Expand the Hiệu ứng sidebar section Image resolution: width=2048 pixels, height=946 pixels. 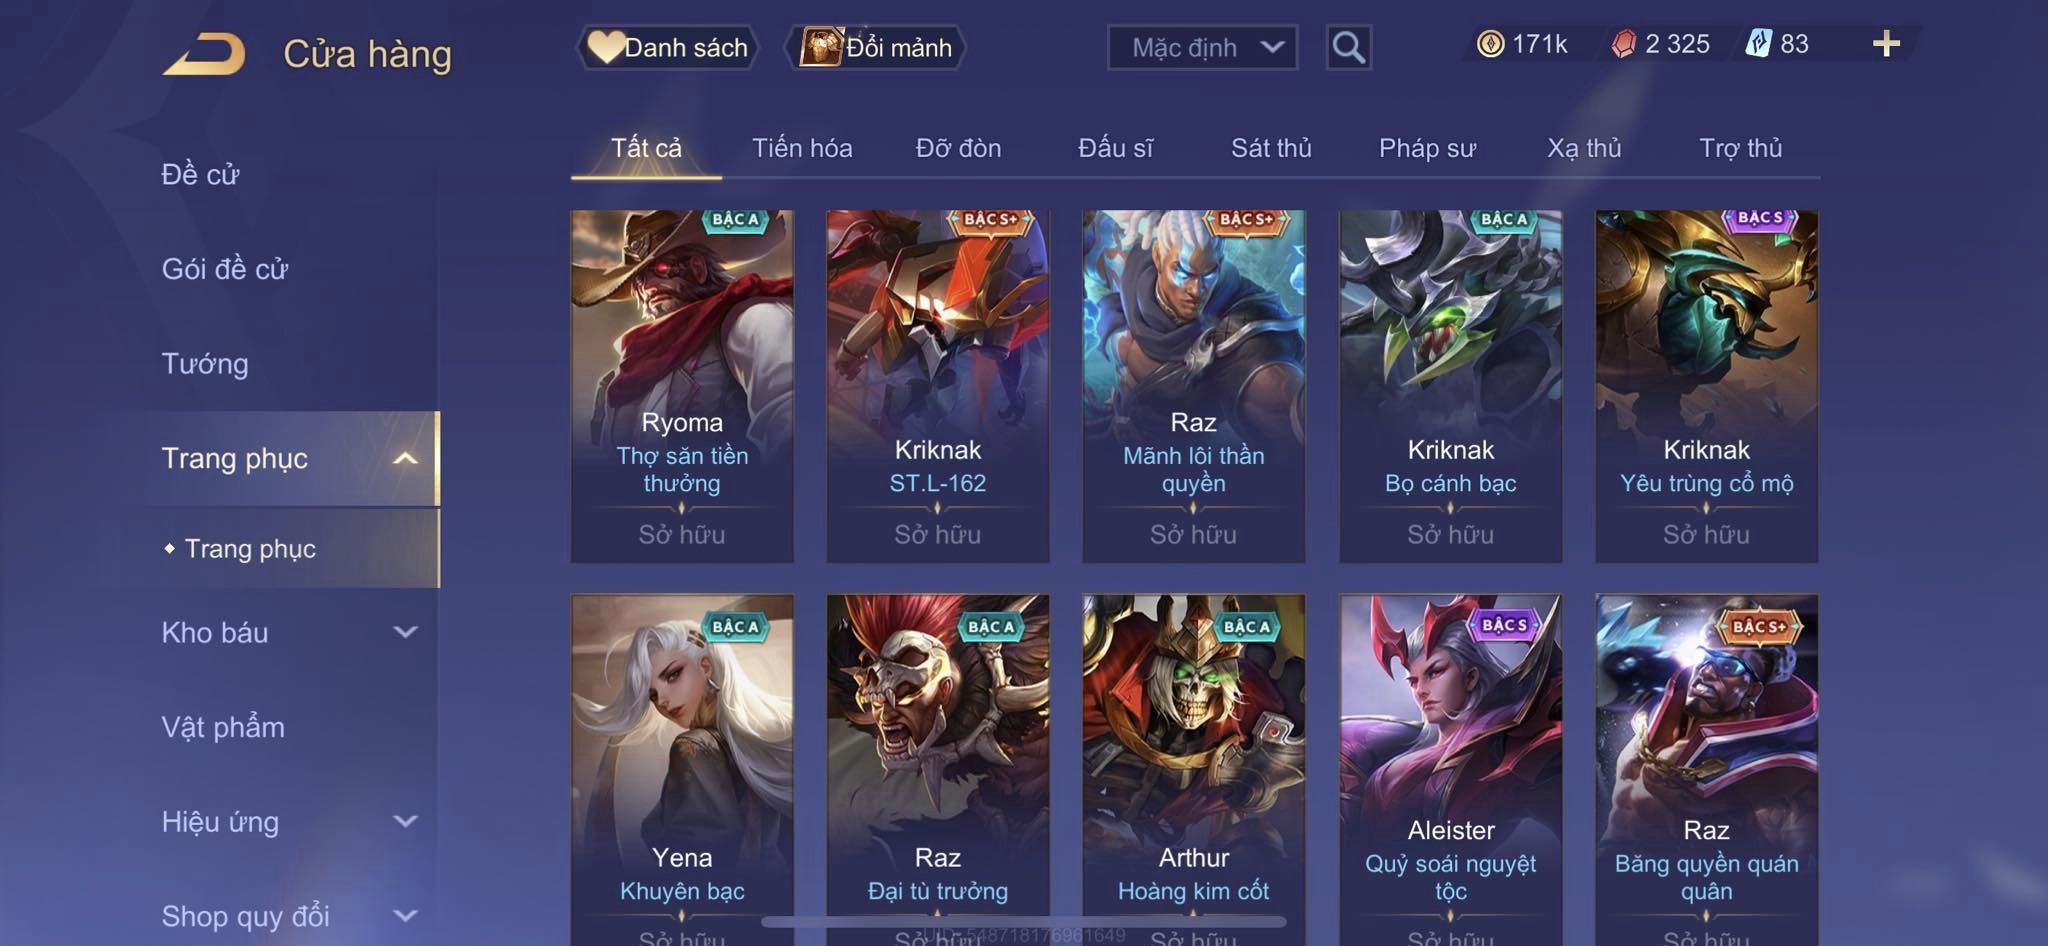pyautogui.click(x=404, y=822)
